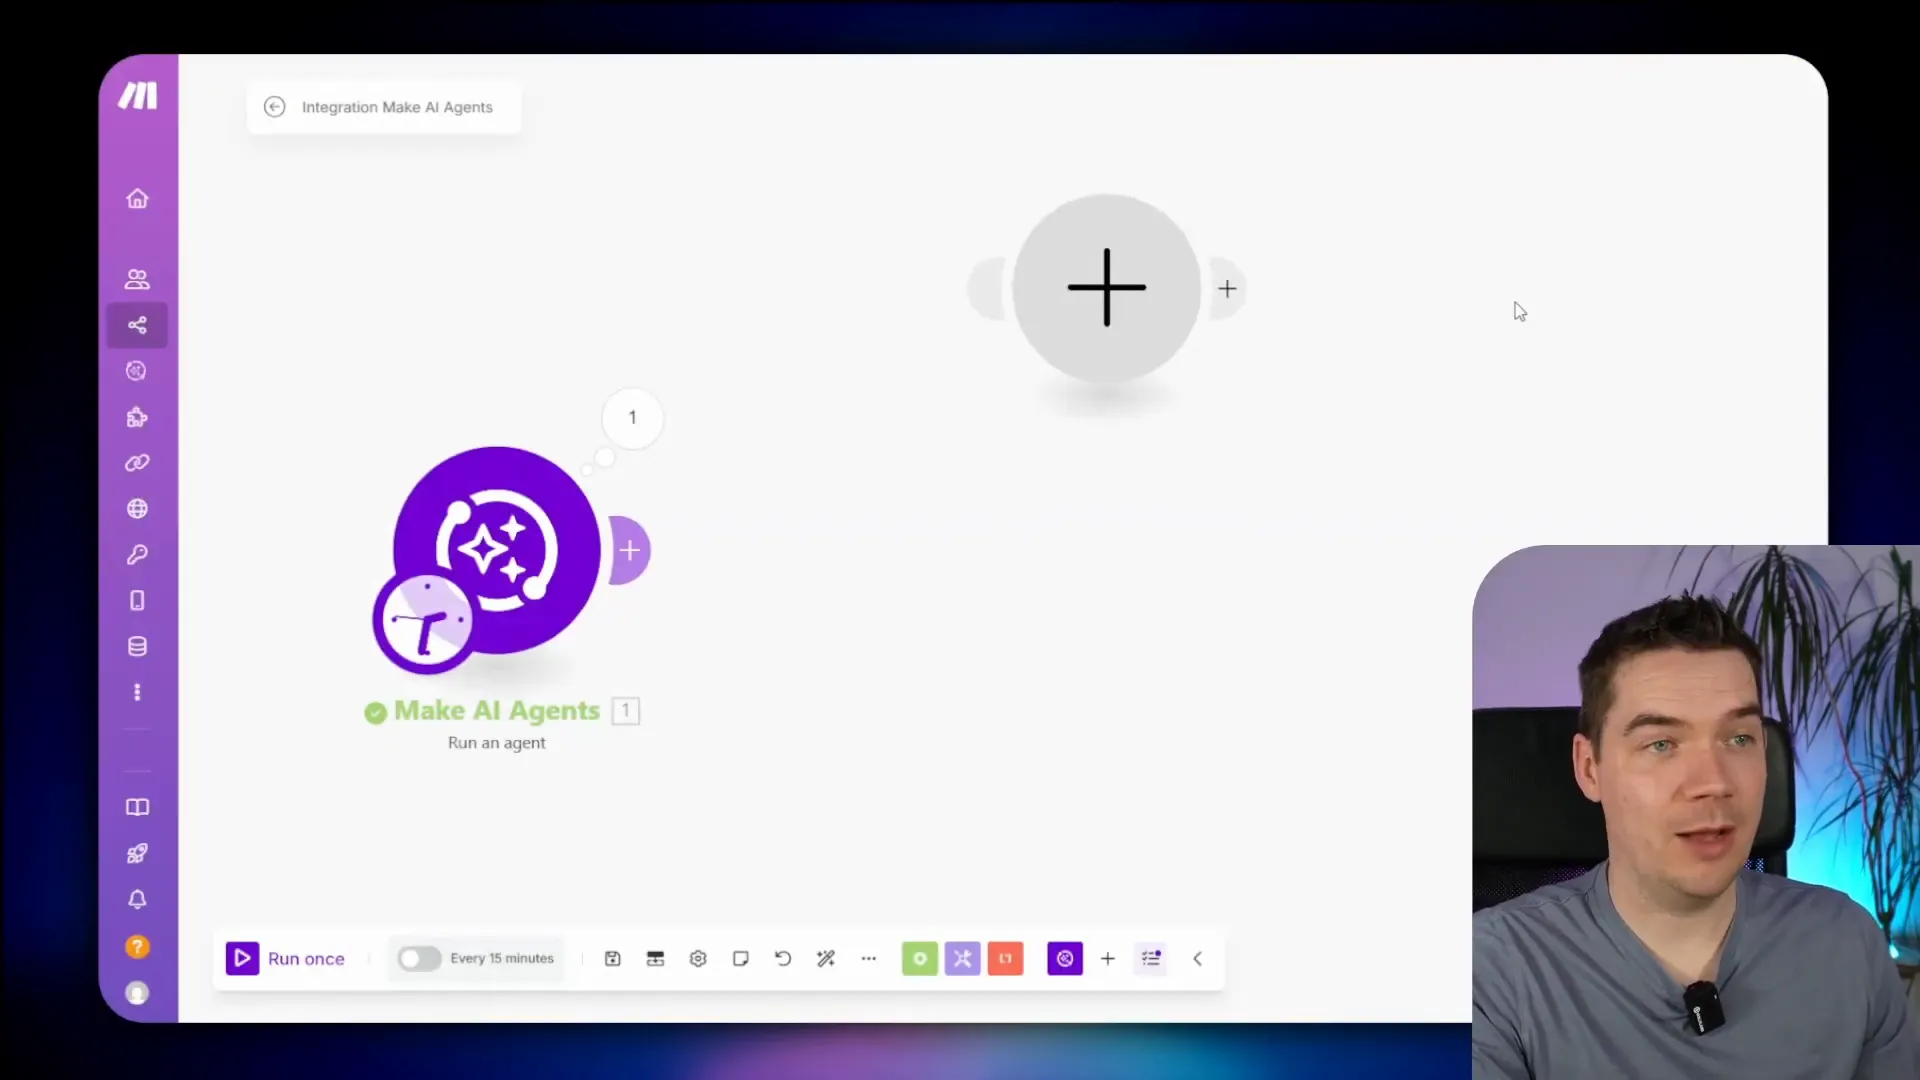Click the Make logo in sidebar
The width and height of the screenshot is (1920, 1080).
(138, 96)
